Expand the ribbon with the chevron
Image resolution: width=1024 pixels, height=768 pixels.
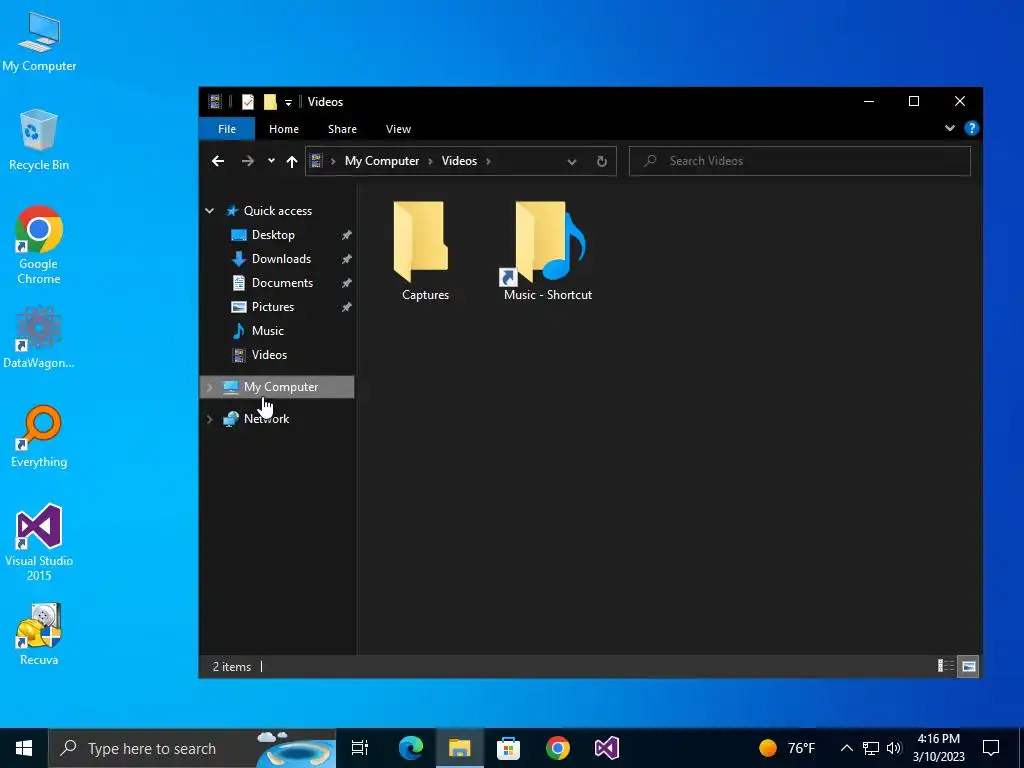click(x=950, y=128)
